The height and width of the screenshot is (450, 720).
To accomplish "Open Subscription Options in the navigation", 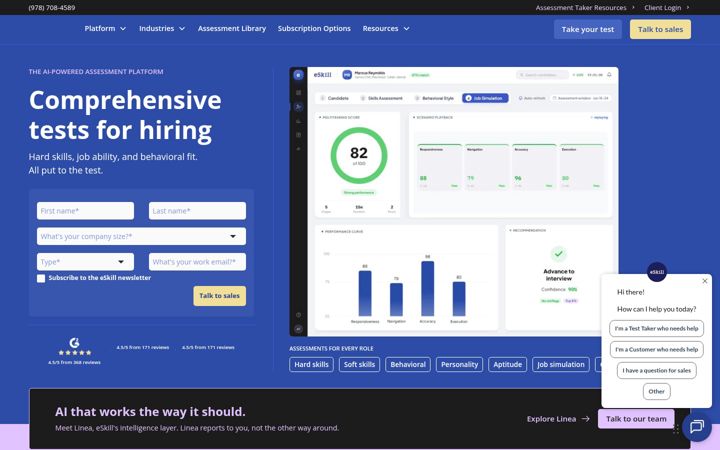I will [x=314, y=28].
